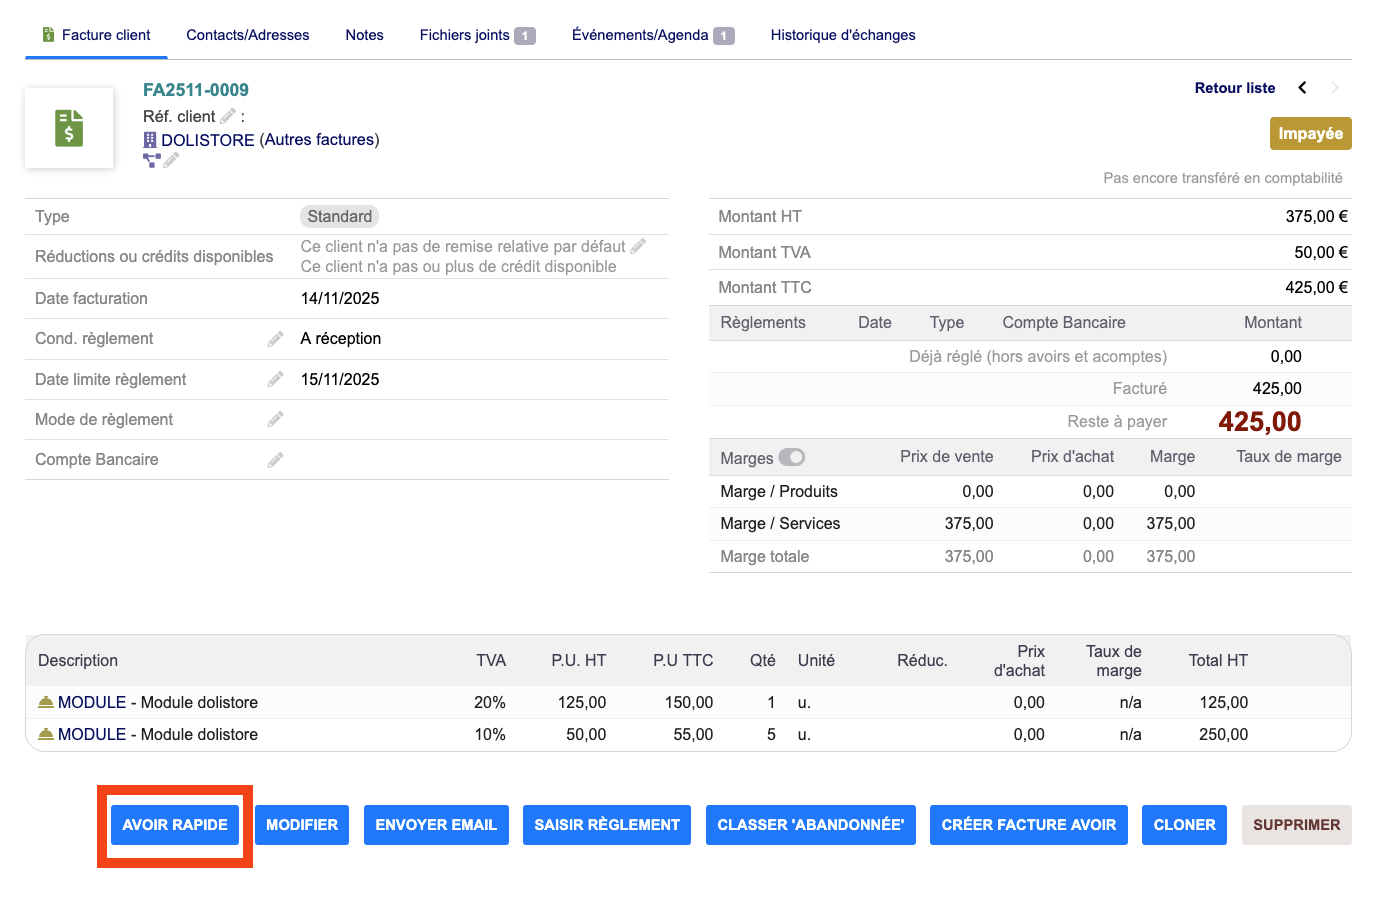The width and height of the screenshot is (1379, 898).
Task: Edit default discount pencil icon
Action: click(x=638, y=246)
